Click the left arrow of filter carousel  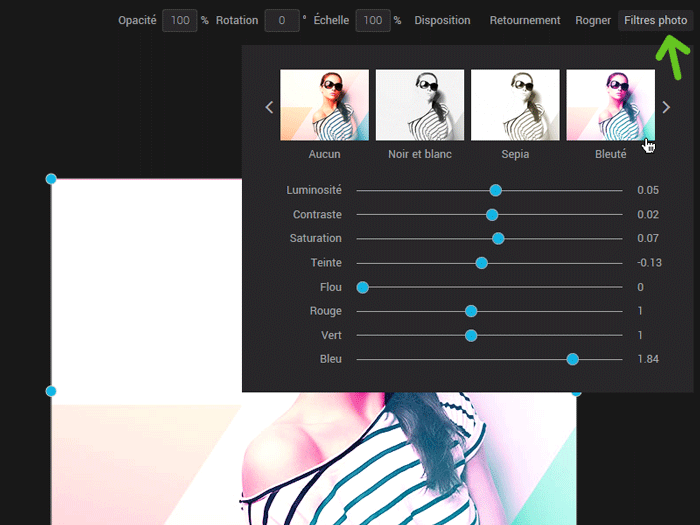pyautogui.click(x=268, y=107)
